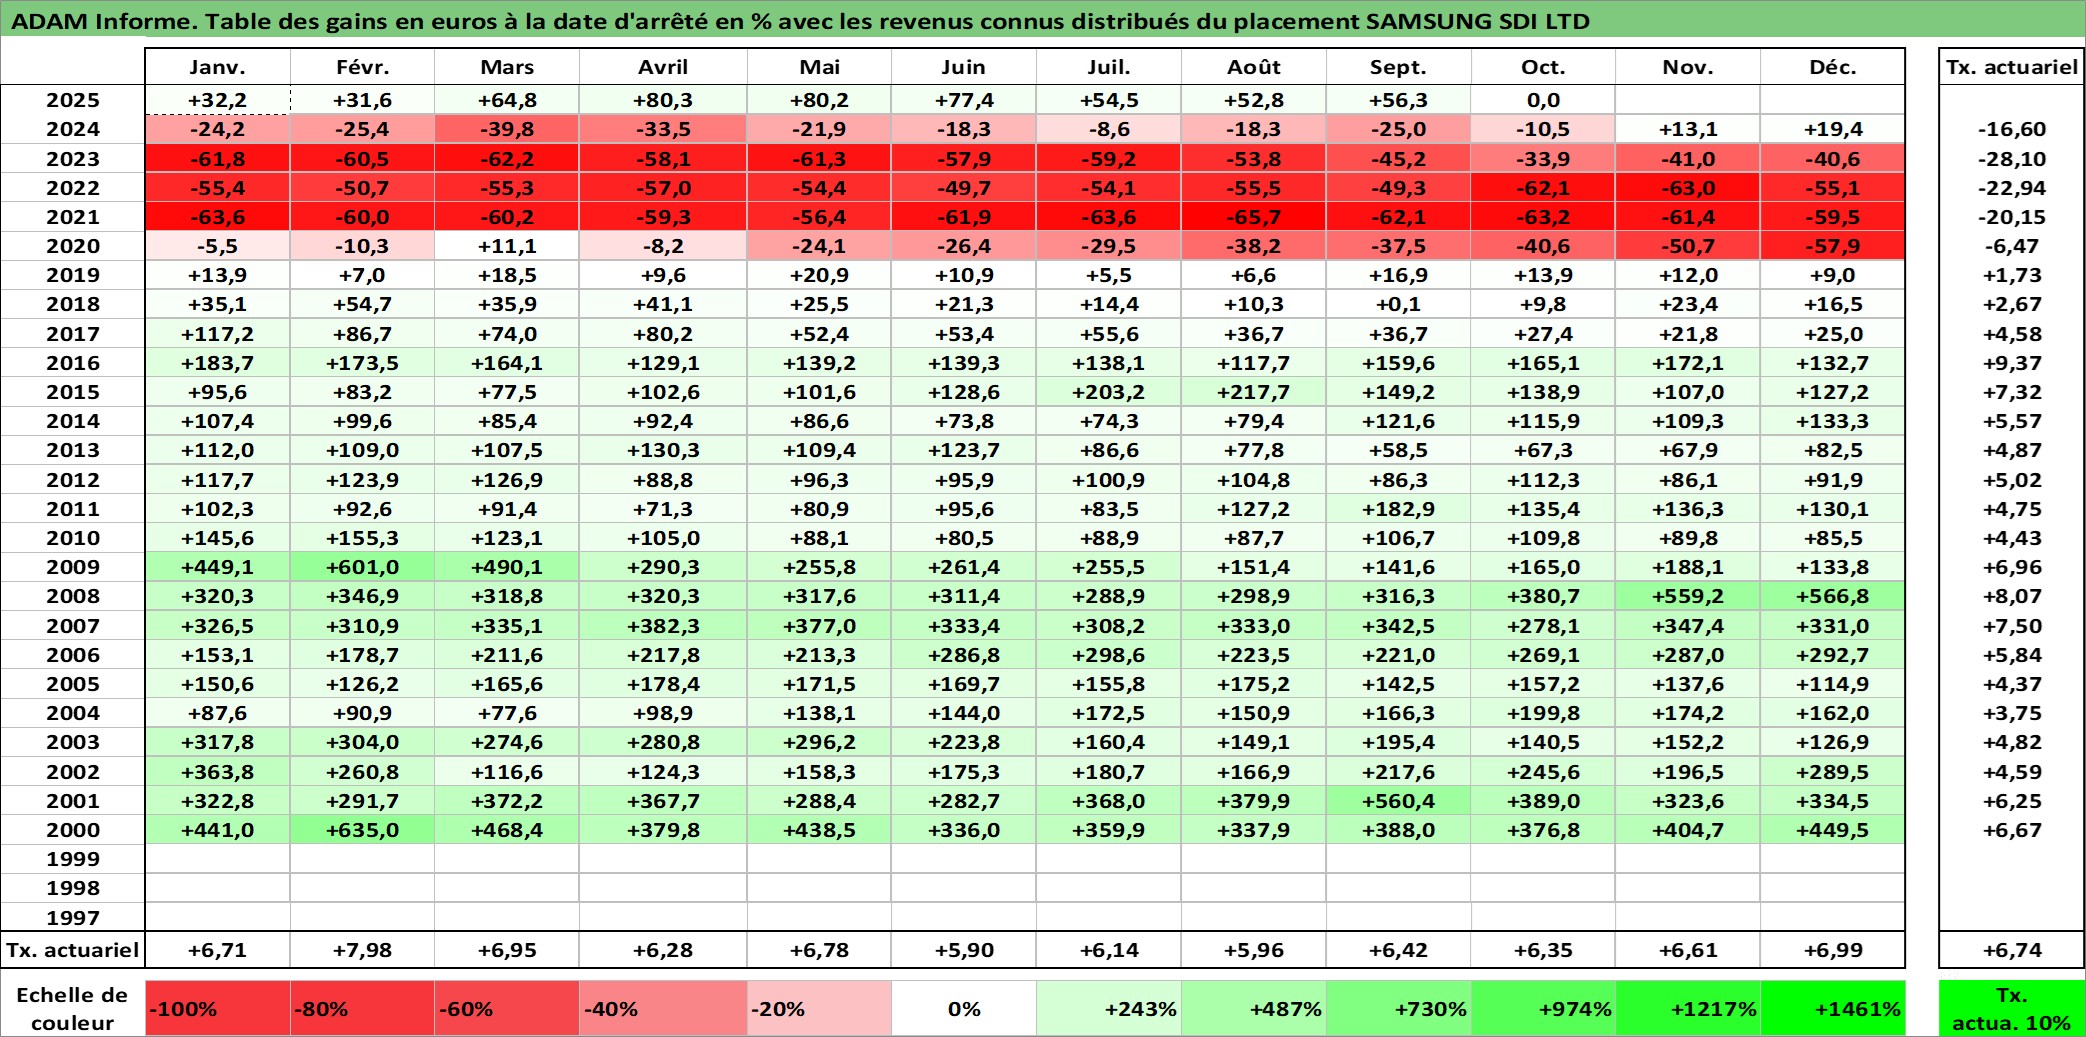
Task: Select the +5,90 Juin actuarial rate
Action: (964, 950)
